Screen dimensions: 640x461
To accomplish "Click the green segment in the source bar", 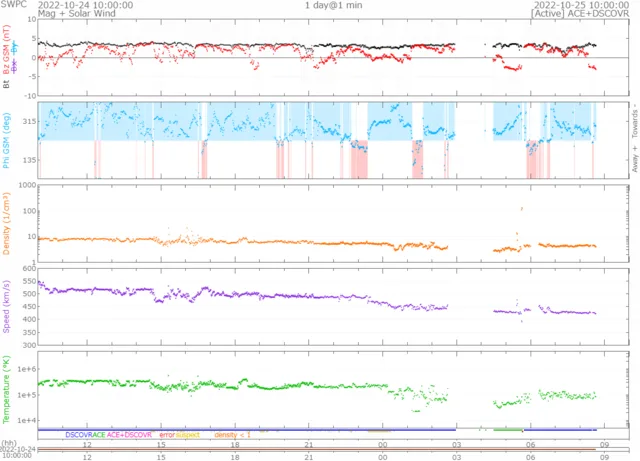I will pos(508,429).
